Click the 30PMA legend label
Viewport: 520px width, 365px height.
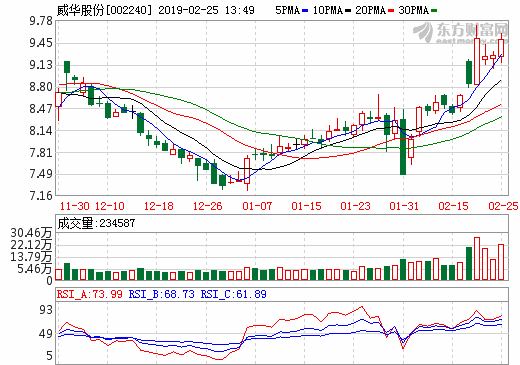pyautogui.click(x=413, y=10)
